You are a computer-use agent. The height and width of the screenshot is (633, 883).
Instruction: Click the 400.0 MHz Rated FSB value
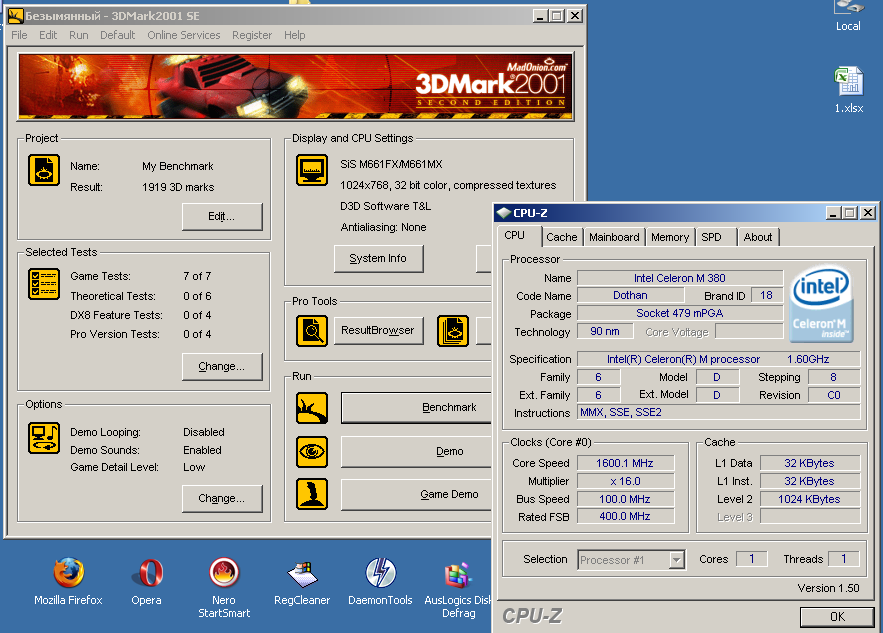625,516
